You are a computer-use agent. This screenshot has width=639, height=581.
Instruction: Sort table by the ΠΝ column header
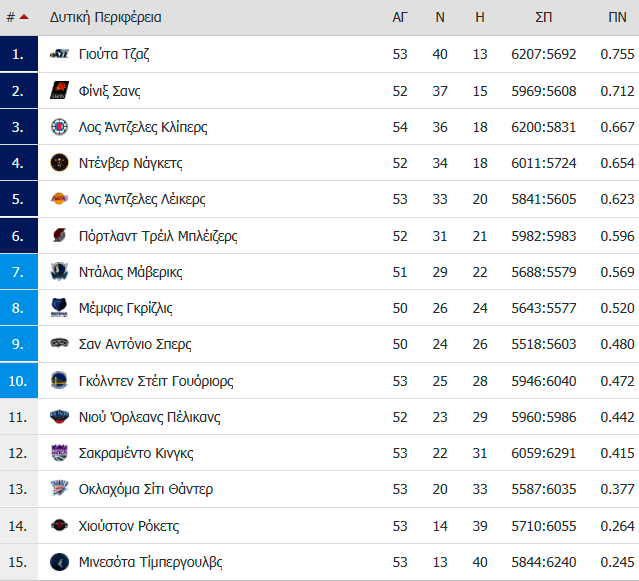(x=617, y=17)
